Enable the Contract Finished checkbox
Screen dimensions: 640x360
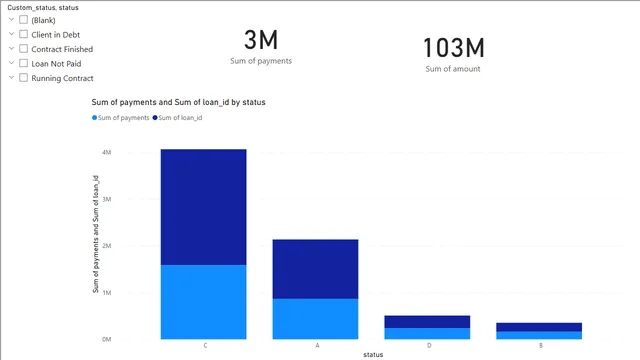pyautogui.click(x=24, y=49)
